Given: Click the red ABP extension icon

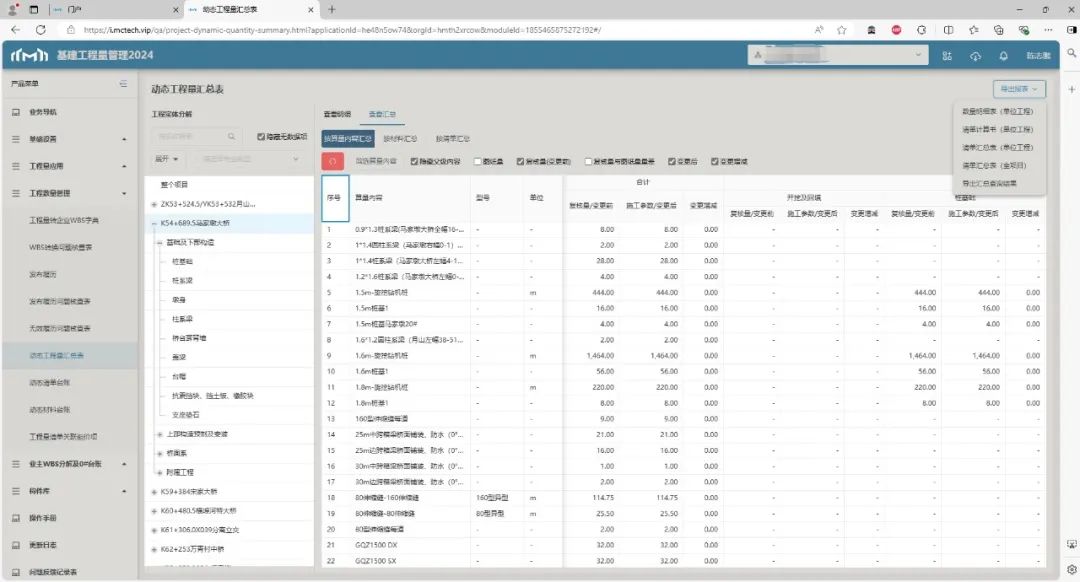Looking at the screenshot, I should [x=896, y=30].
